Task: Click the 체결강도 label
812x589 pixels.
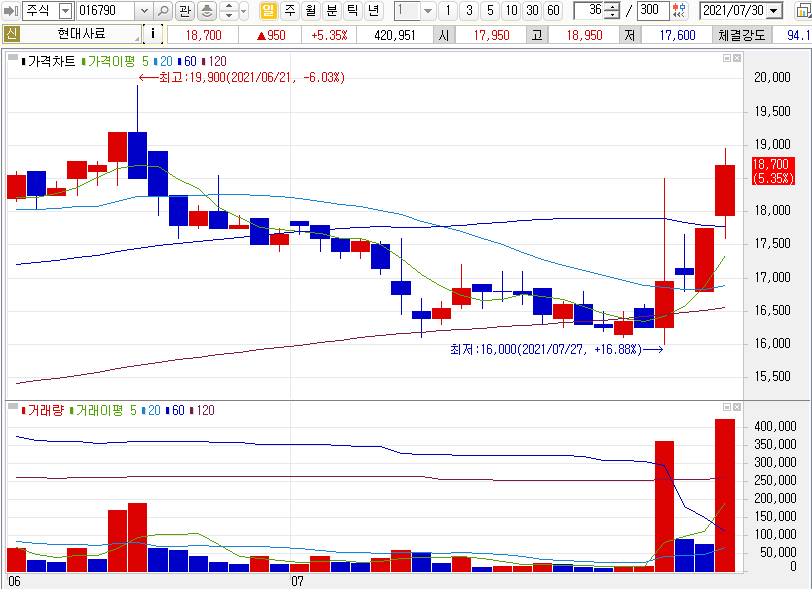Action: click(742, 35)
